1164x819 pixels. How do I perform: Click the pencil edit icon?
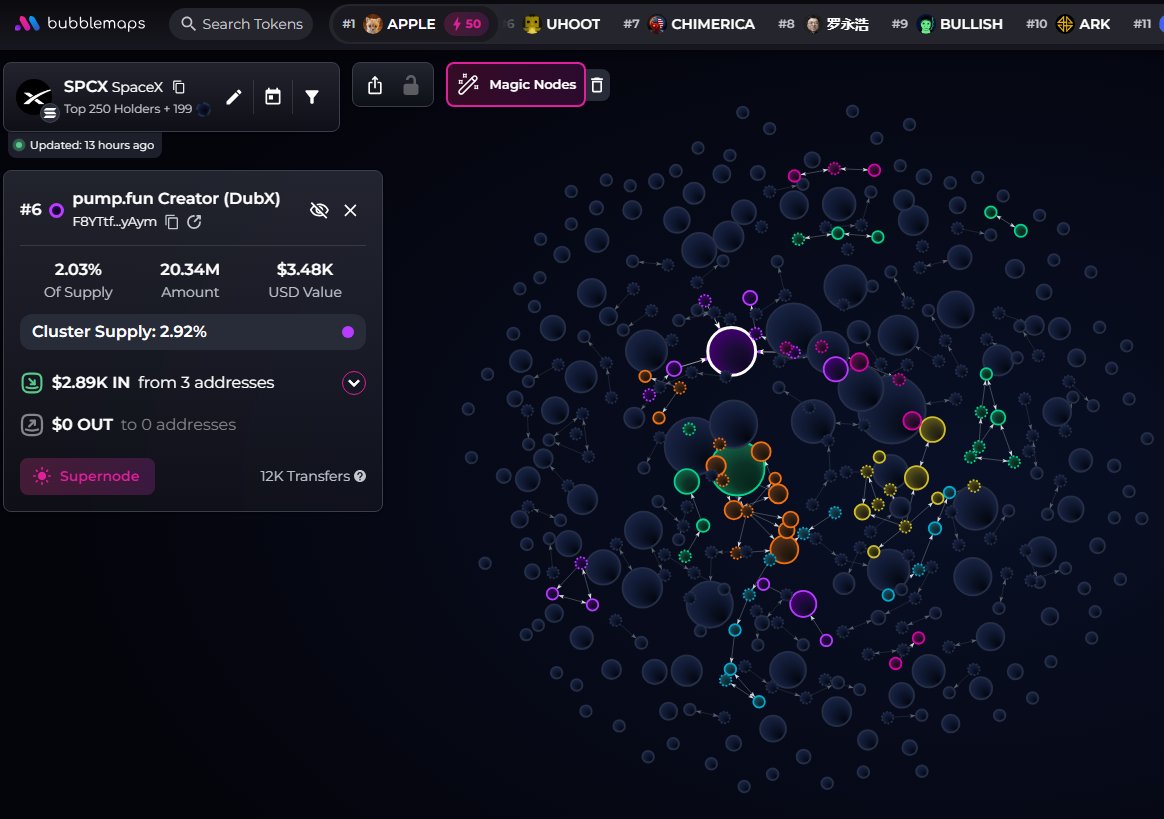[x=234, y=97]
